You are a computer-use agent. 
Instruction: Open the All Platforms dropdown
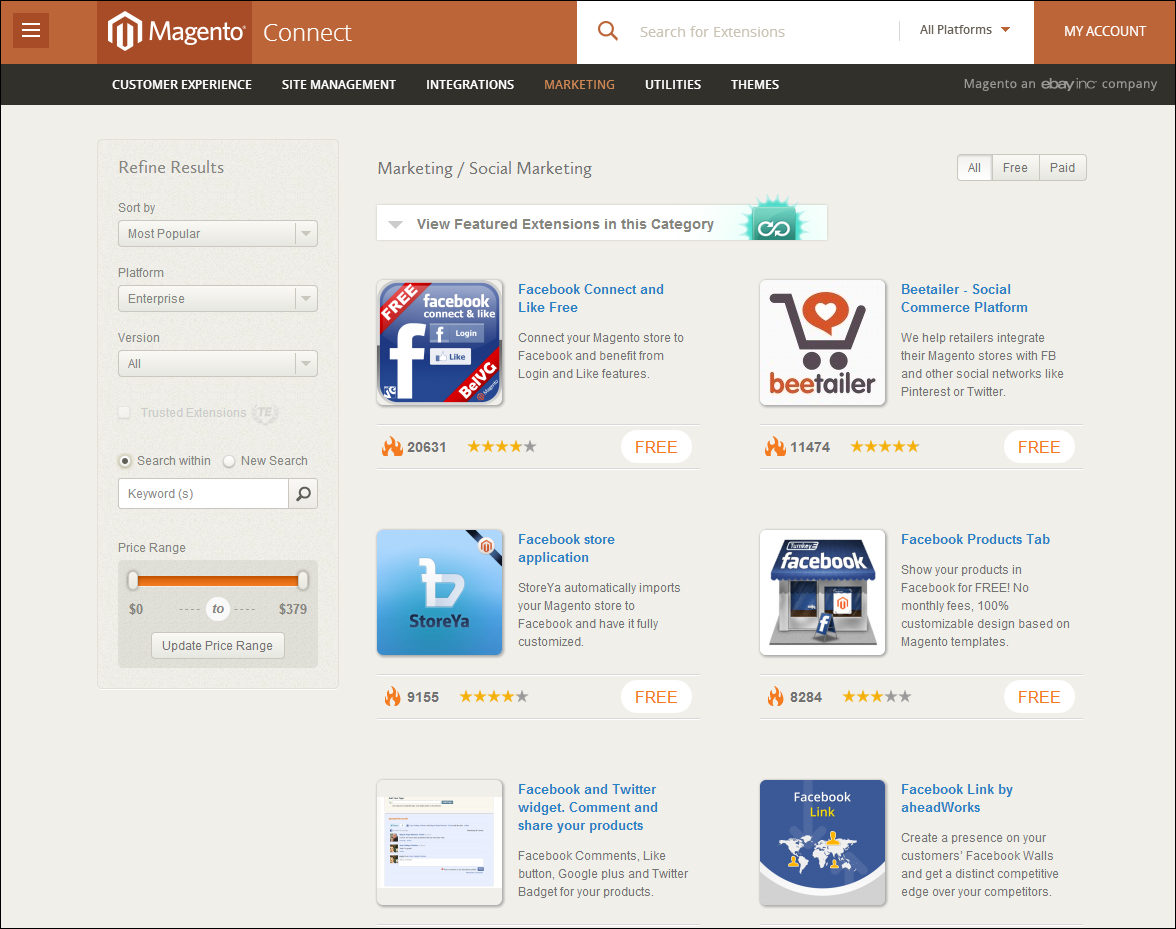964,30
